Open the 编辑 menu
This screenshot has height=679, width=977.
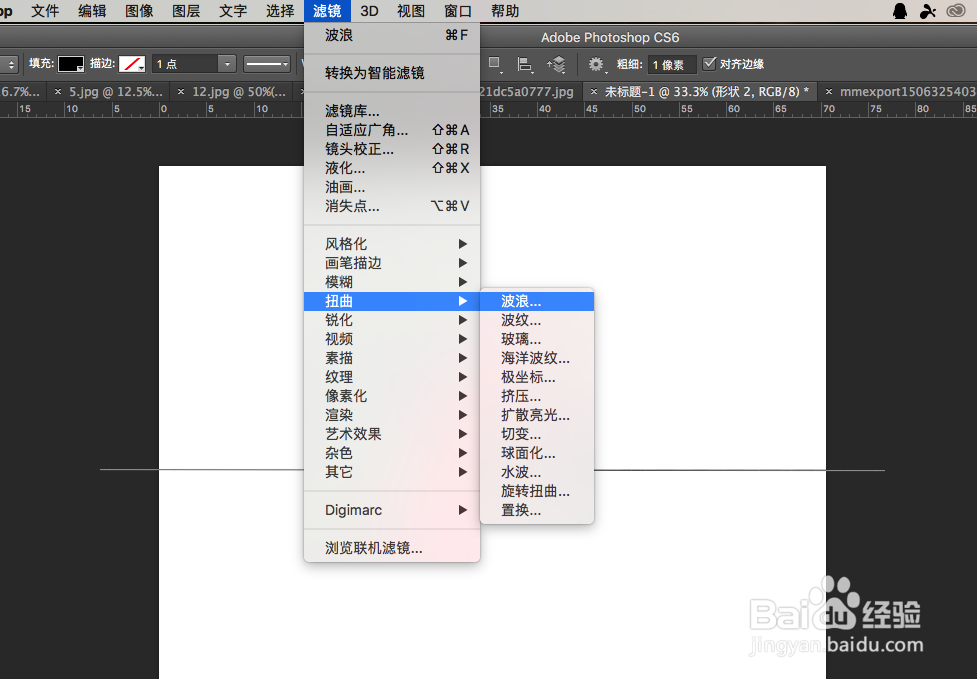(x=92, y=11)
